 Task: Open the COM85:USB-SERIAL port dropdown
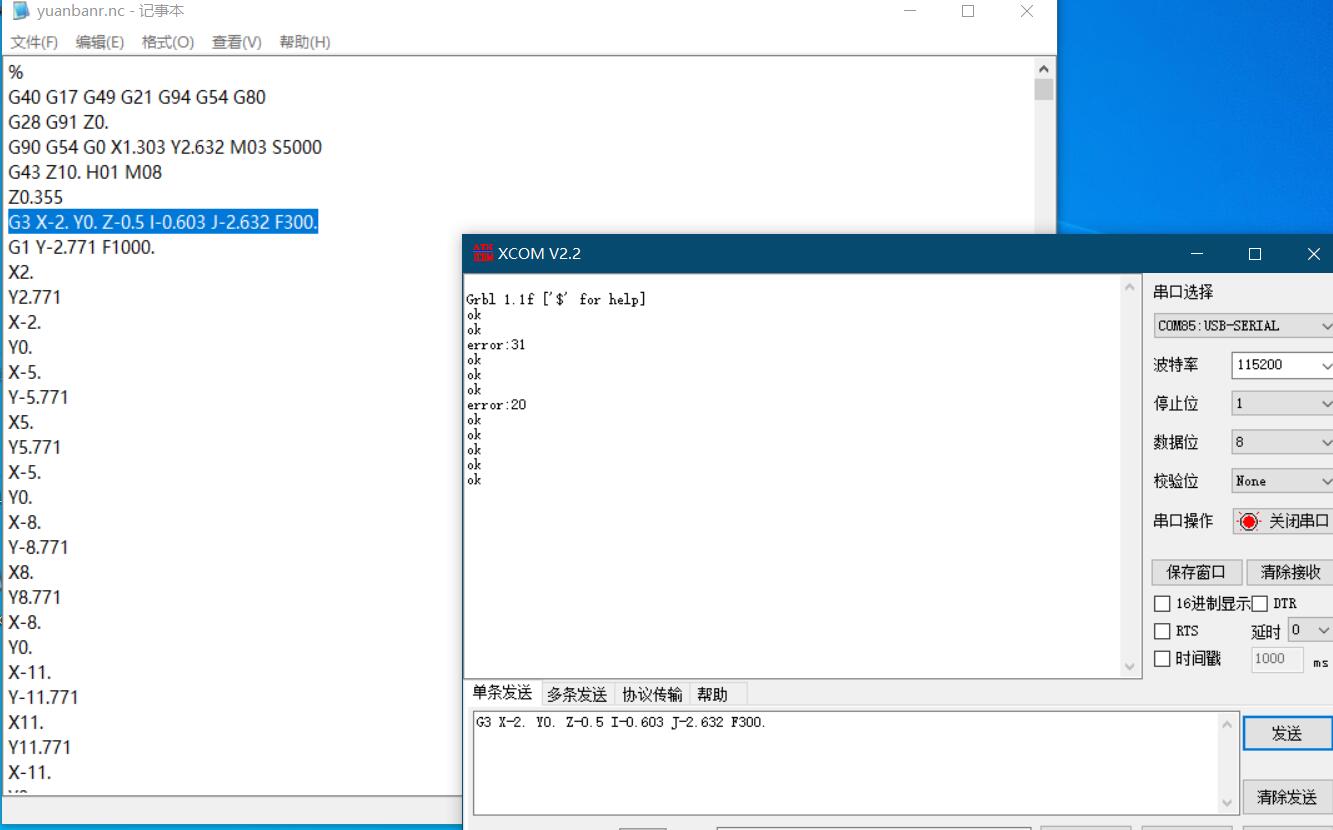[1243, 326]
